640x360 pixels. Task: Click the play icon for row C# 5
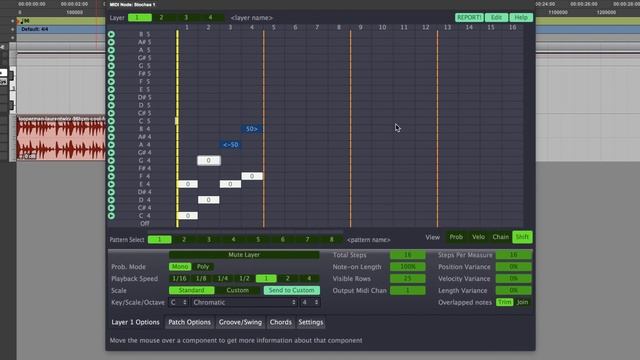point(111,113)
